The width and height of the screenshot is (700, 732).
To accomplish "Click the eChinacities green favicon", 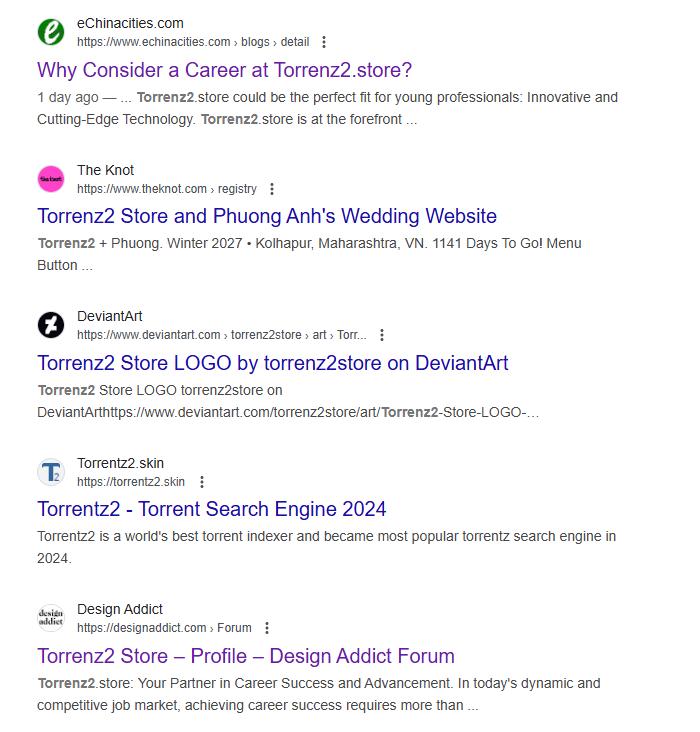I will pyautogui.click(x=51, y=32).
